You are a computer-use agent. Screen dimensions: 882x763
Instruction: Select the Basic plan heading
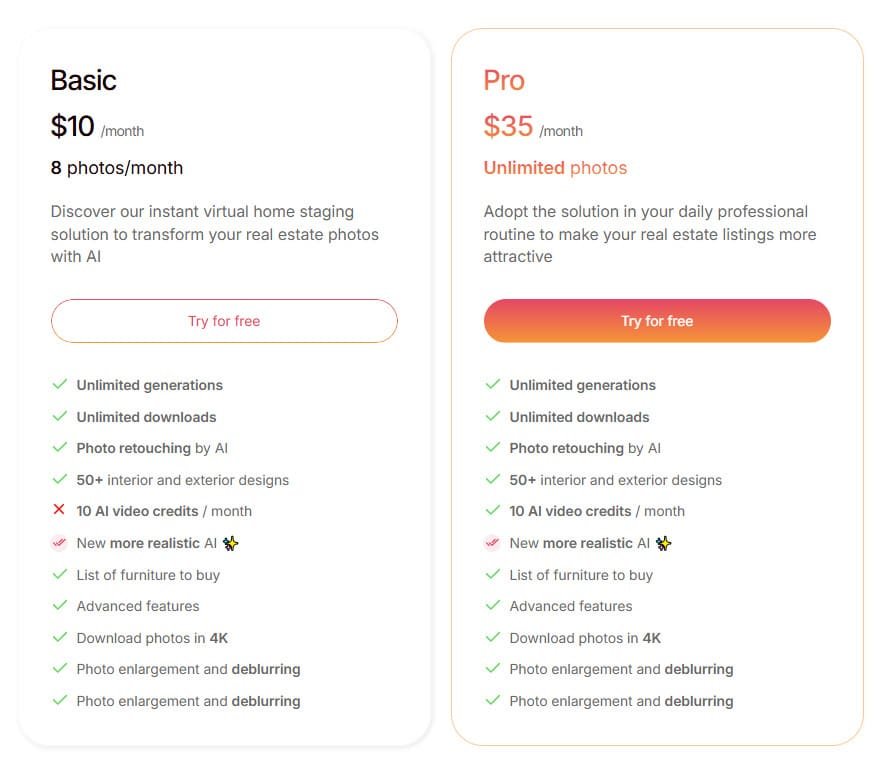tap(84, 81)
